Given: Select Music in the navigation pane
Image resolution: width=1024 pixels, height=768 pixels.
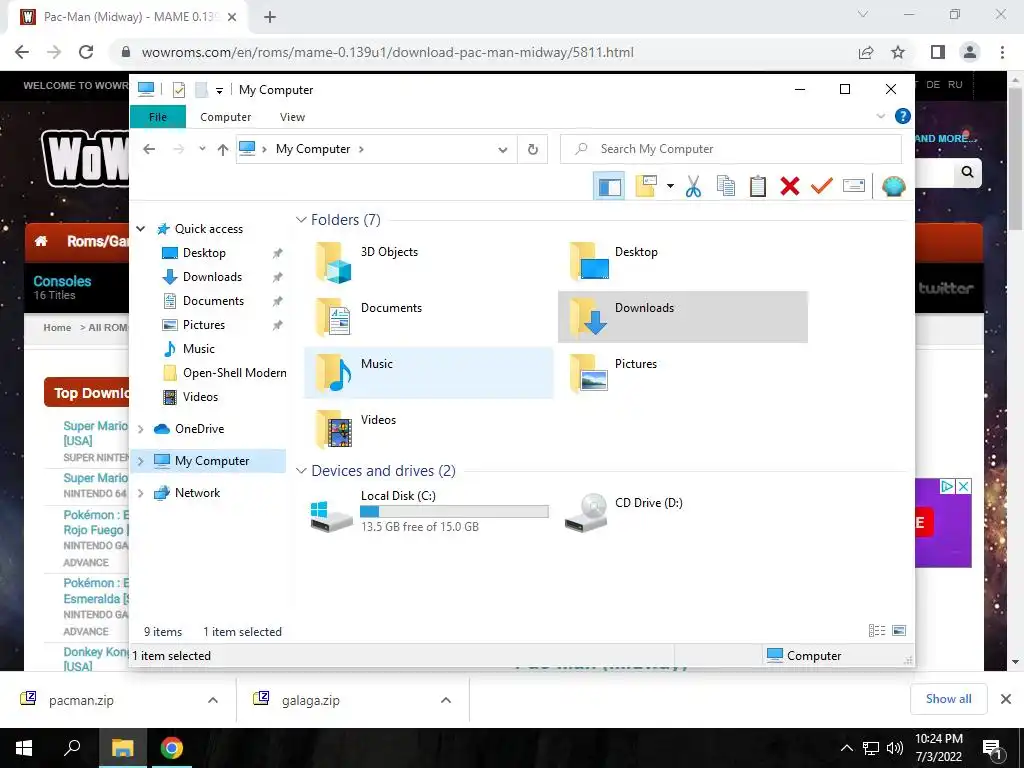Looking at the screenshot, I should (199, 349).
